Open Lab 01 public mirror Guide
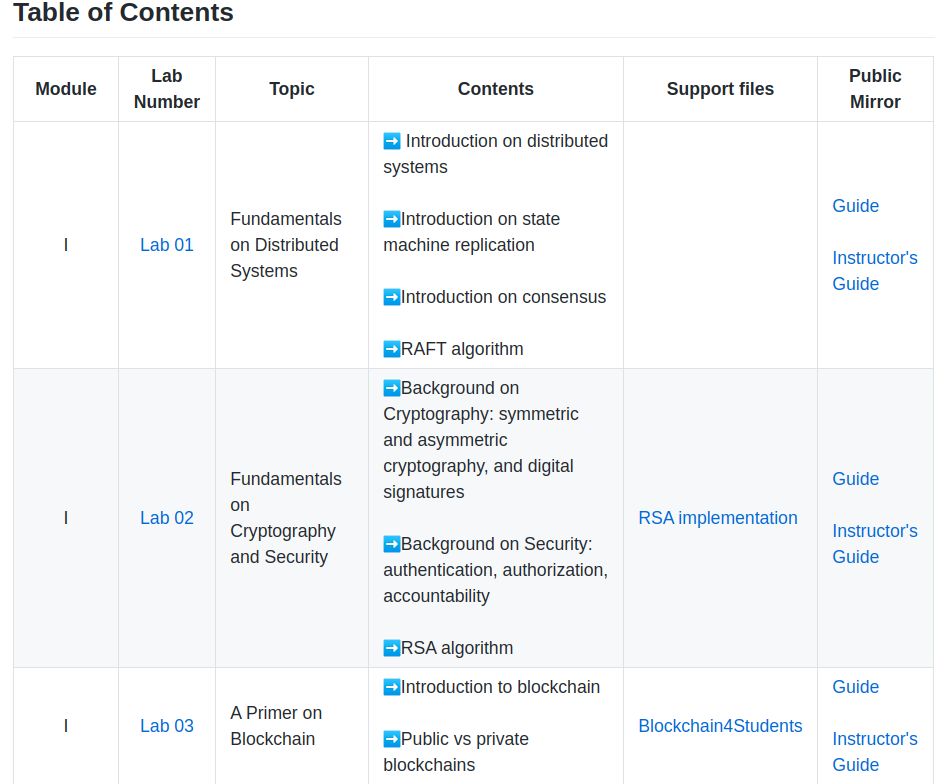The height and width of the screenshot is (784, 949). coord(855,206)
